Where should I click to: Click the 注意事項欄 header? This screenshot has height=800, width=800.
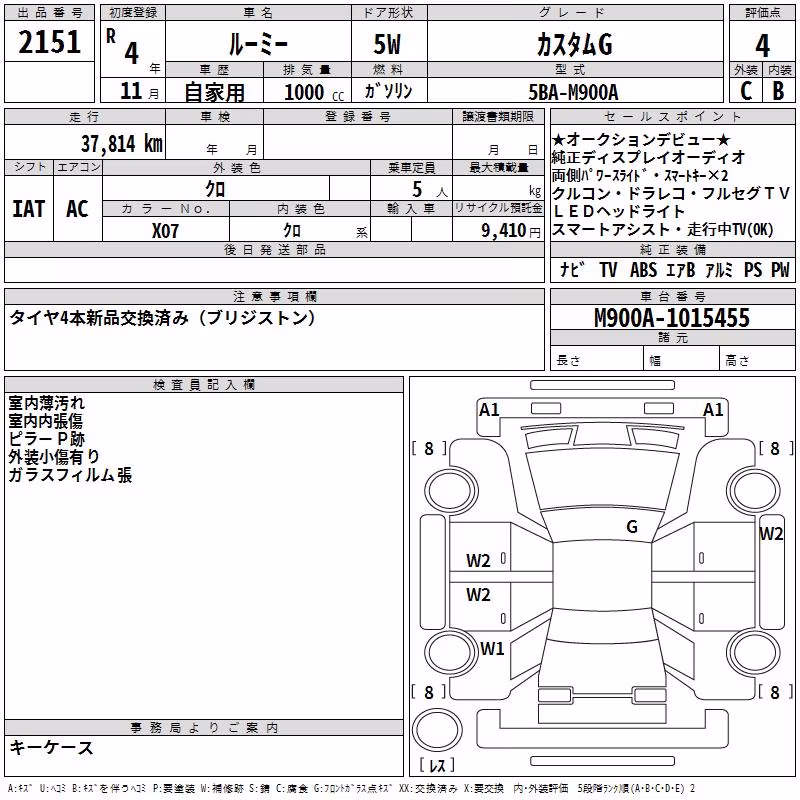tap(274, 296)
